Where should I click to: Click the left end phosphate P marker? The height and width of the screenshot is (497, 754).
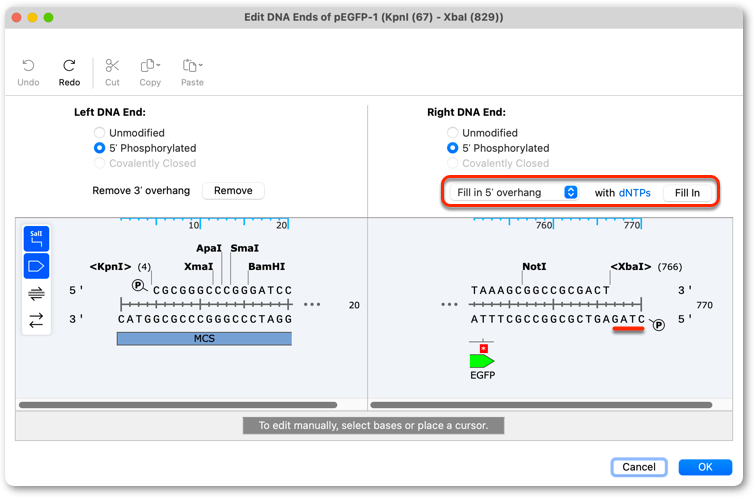click(x=138, y=286)
